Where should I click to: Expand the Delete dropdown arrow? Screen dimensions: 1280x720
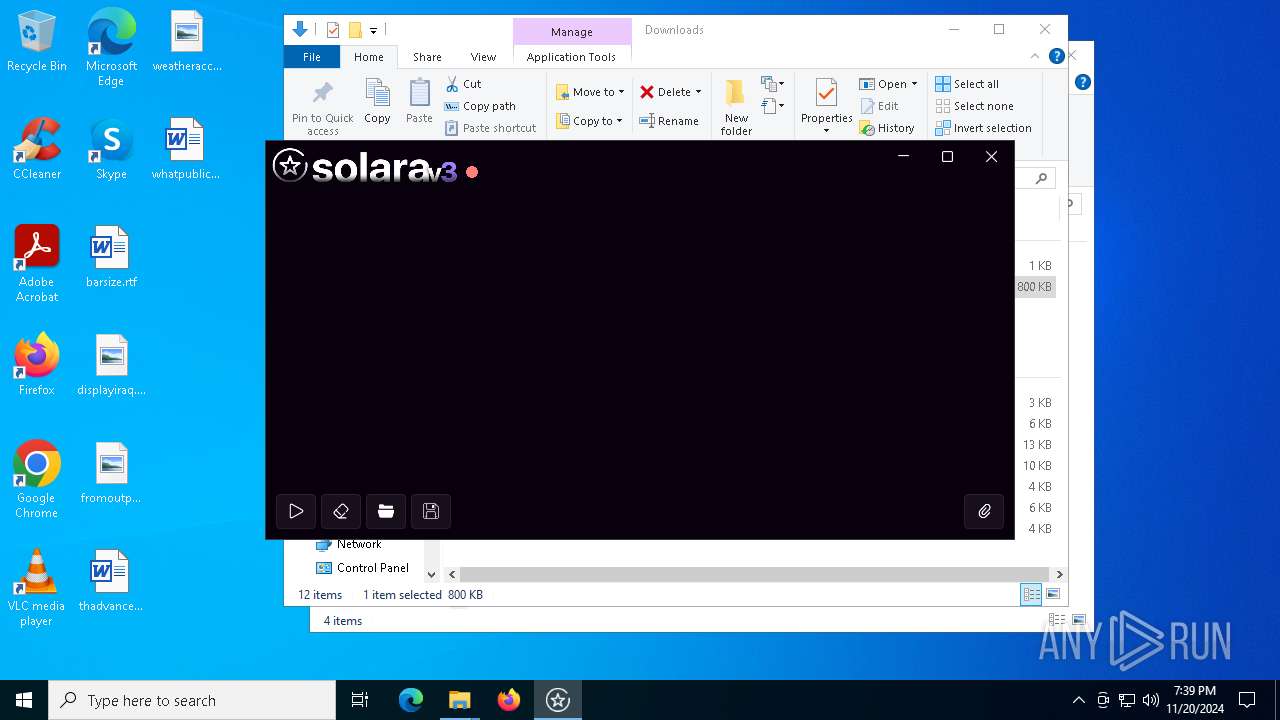click(698, 92)
